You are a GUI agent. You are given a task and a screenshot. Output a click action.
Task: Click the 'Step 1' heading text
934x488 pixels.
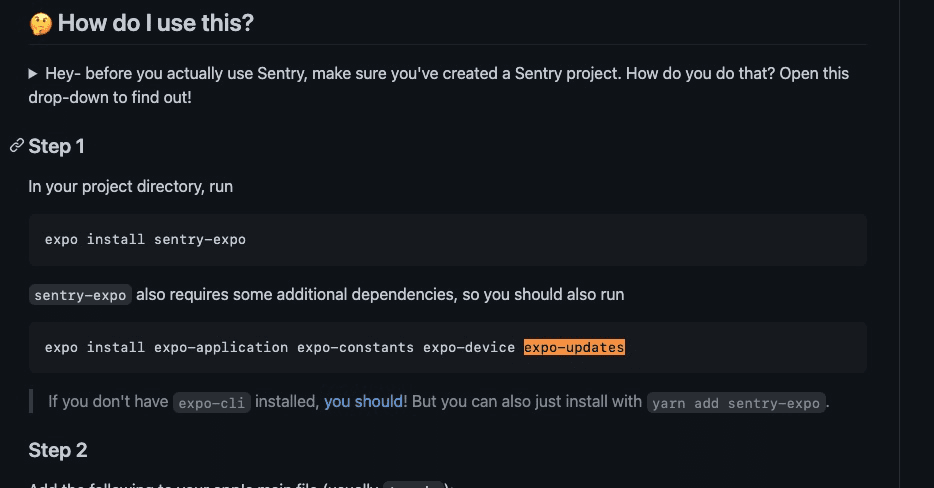click(x=57, y=146)
